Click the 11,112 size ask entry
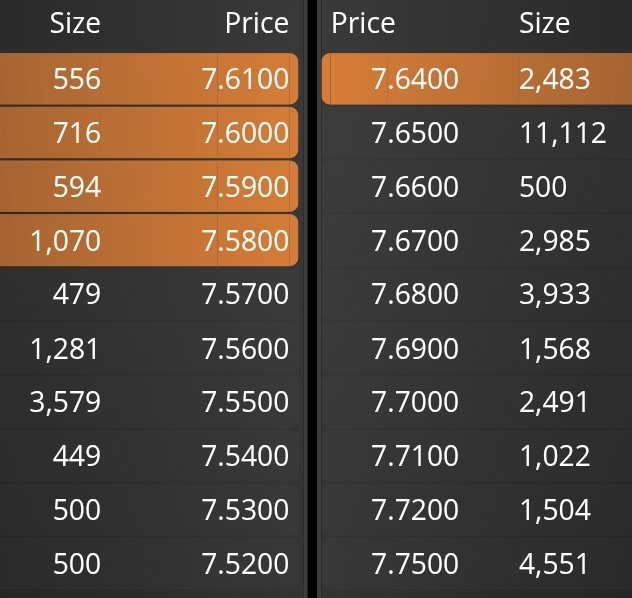Screen dimensions: 632x598 click(563, 133)
